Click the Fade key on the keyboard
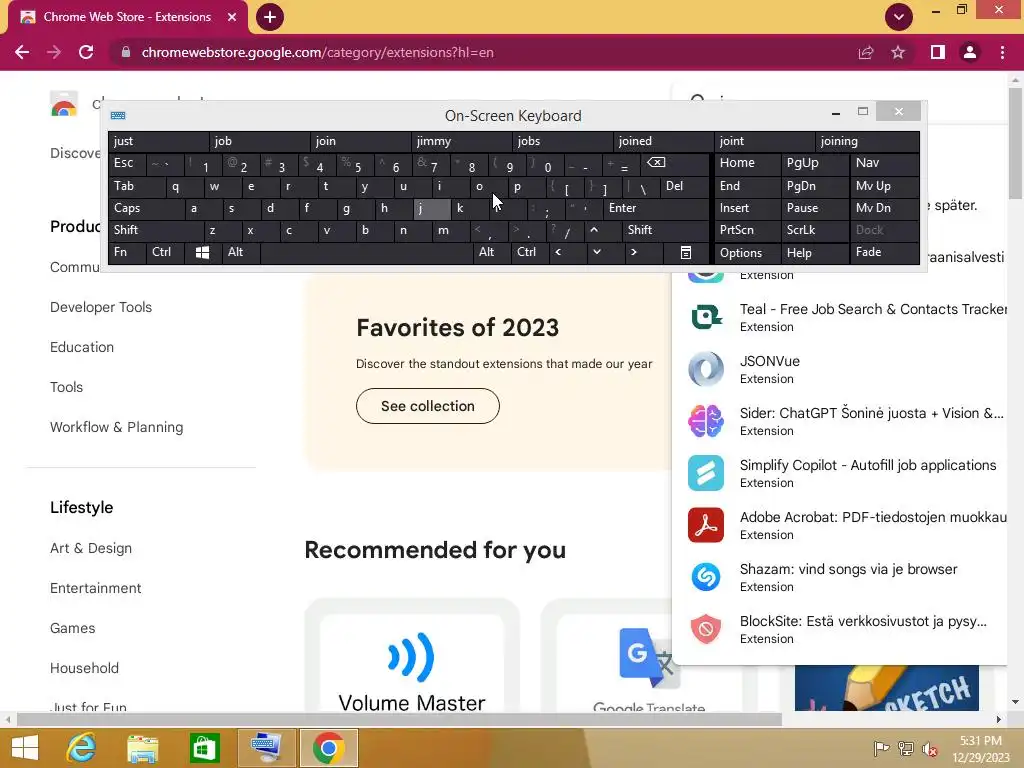The height and width of the screenshot is (768, 1024). (x=884, y=252)
